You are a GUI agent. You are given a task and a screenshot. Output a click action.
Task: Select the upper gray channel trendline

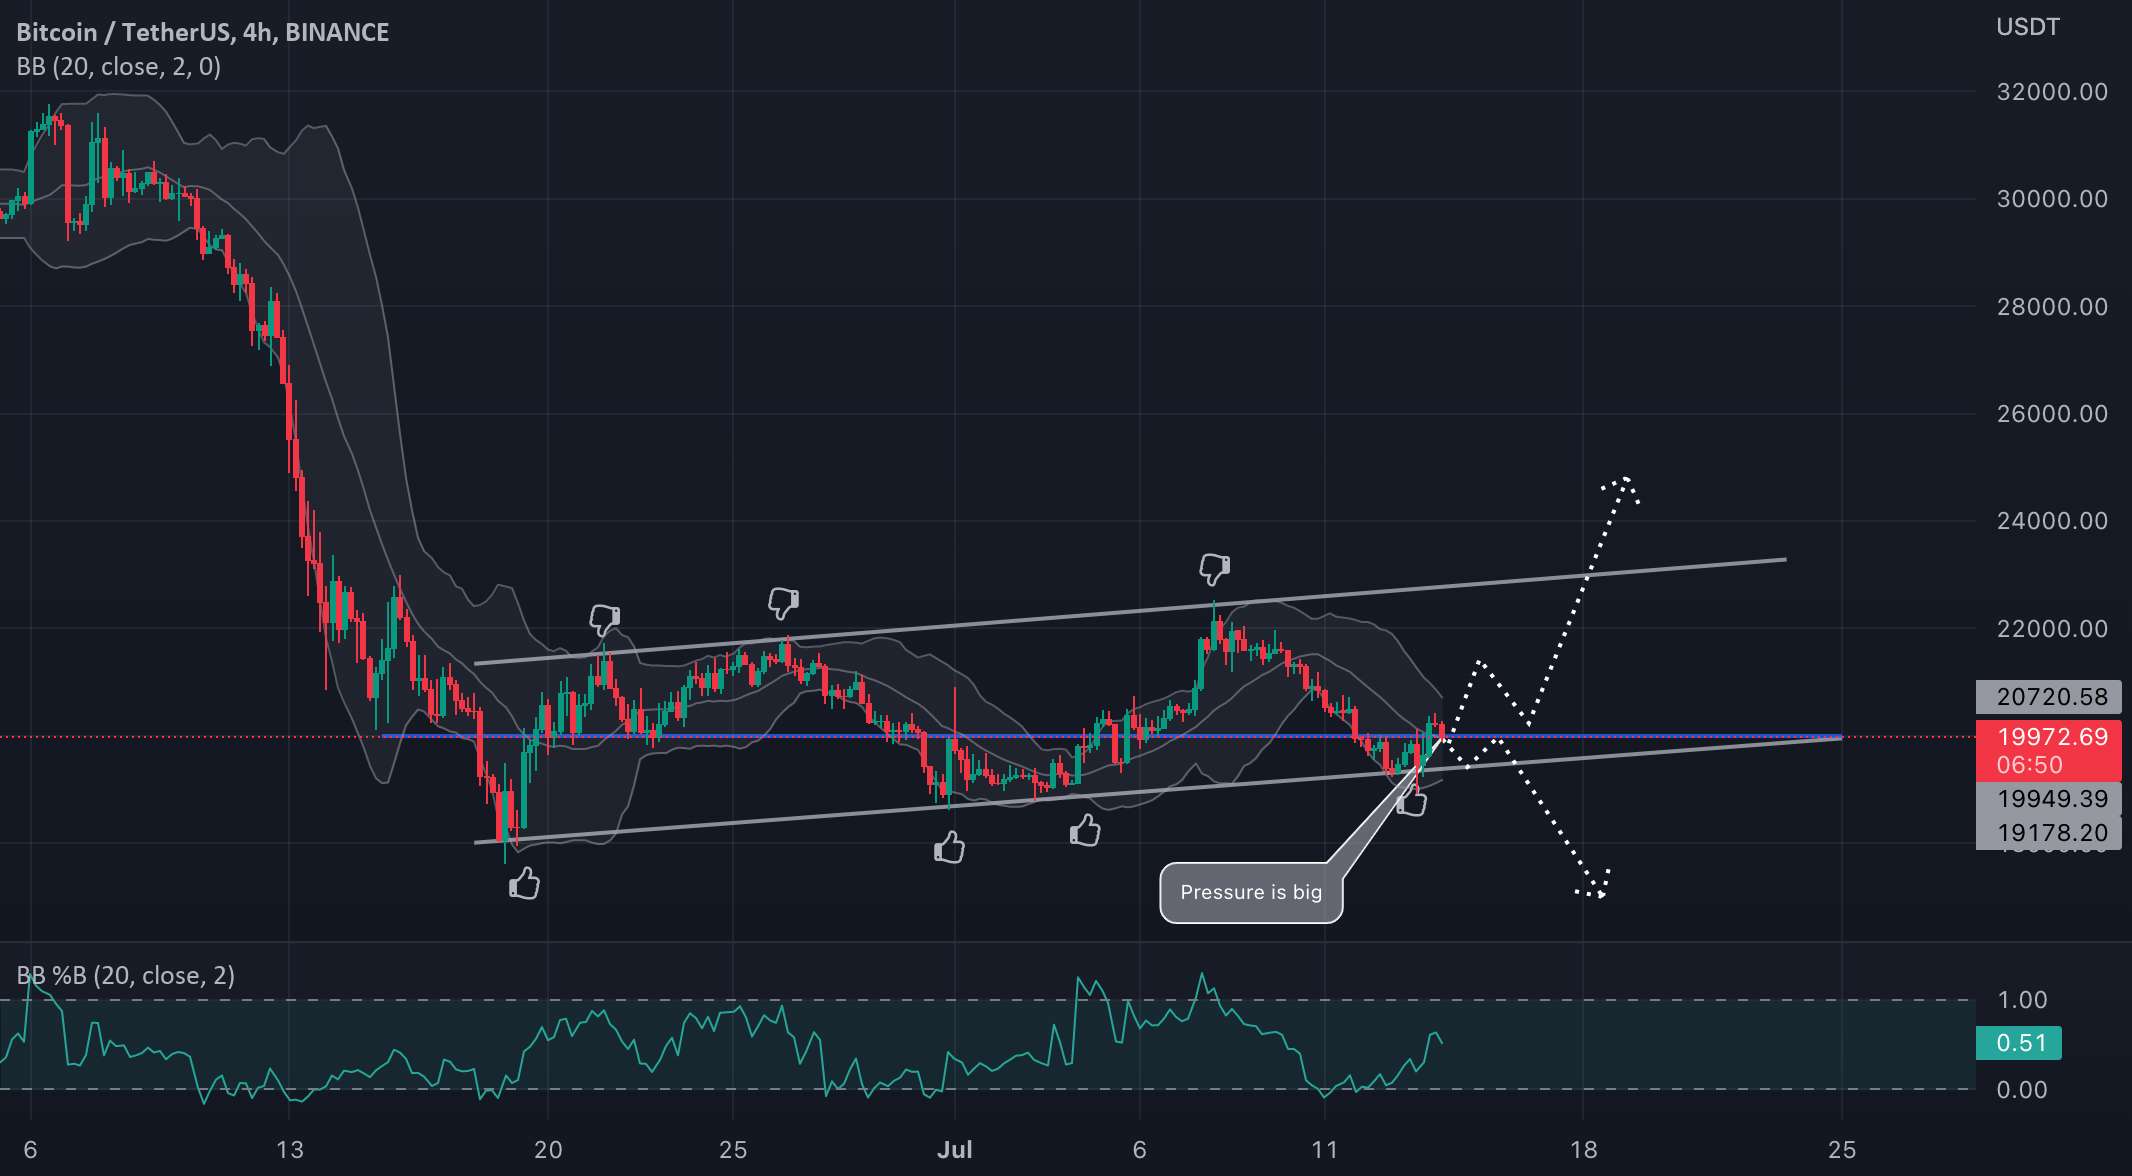pos(1130,611)
